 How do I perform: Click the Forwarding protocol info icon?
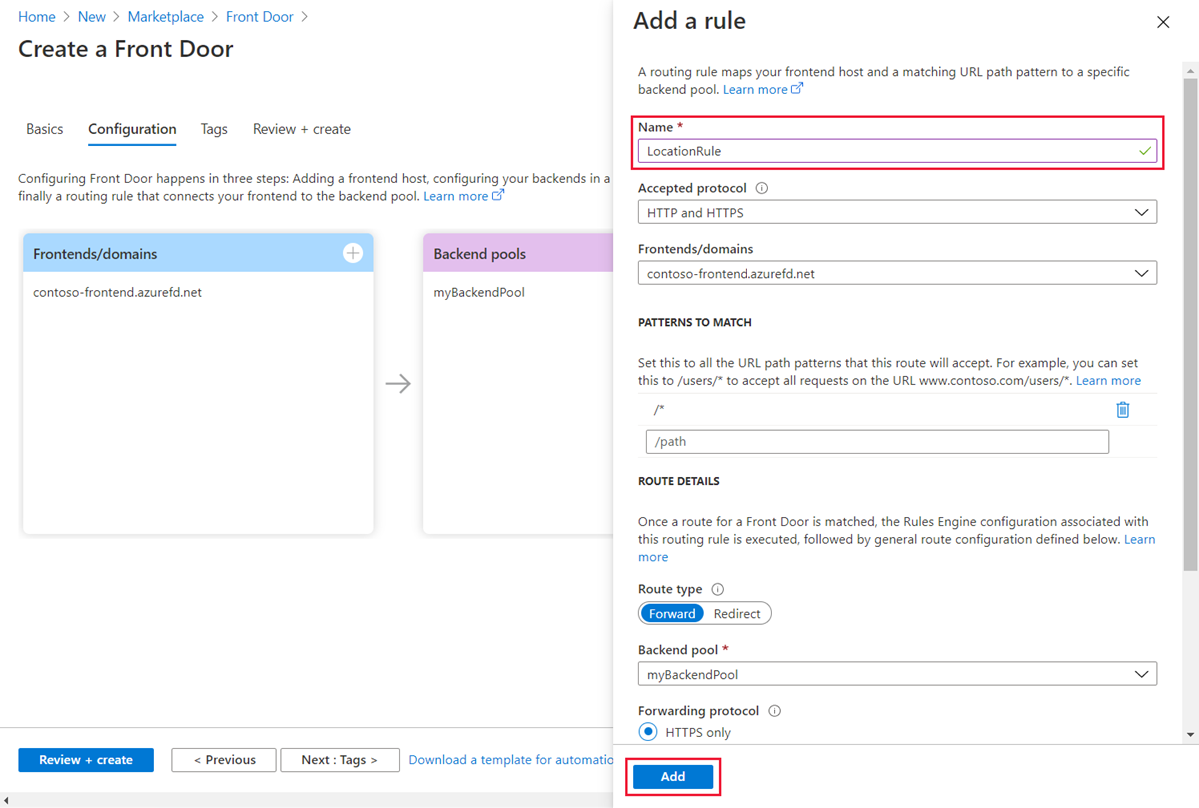pyautogui.click(x=774, y=711)
